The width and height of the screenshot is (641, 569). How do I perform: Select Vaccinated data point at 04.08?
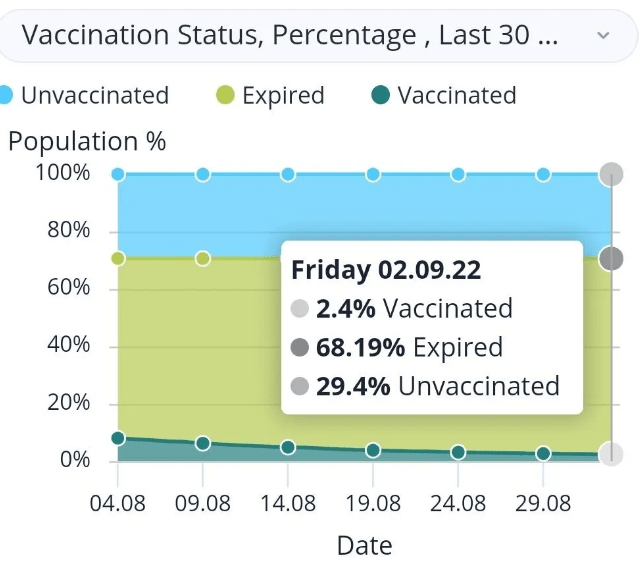click(x=118, y=438)
